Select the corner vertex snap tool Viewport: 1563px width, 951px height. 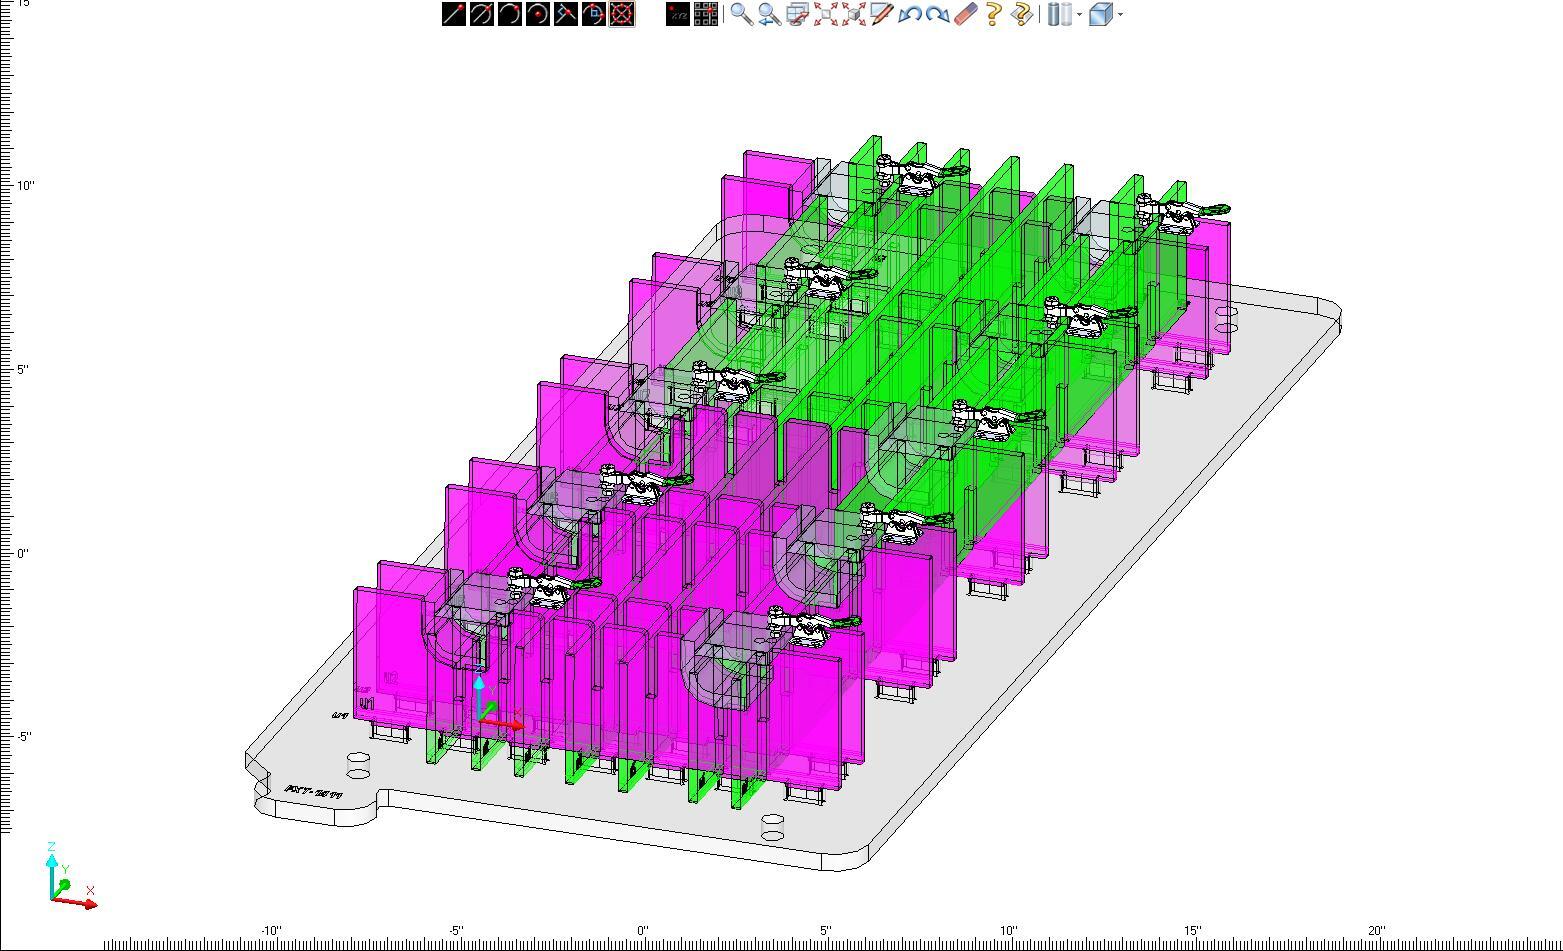coord(565,14)
